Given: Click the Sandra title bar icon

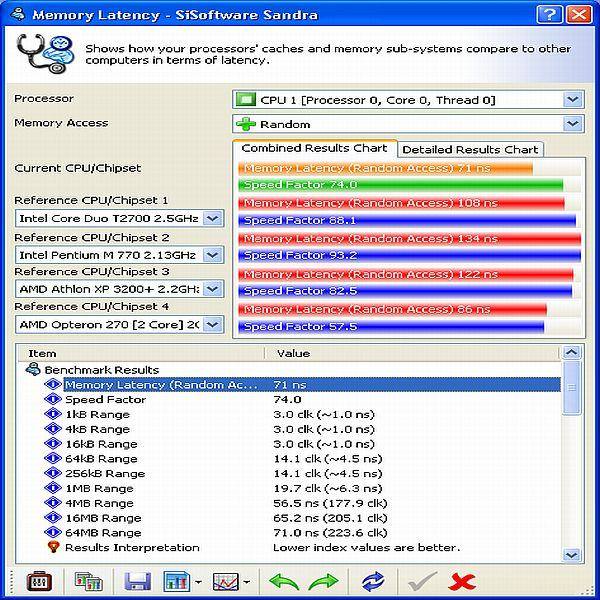Looking at the screenshot, I should [x=18, y=15].
